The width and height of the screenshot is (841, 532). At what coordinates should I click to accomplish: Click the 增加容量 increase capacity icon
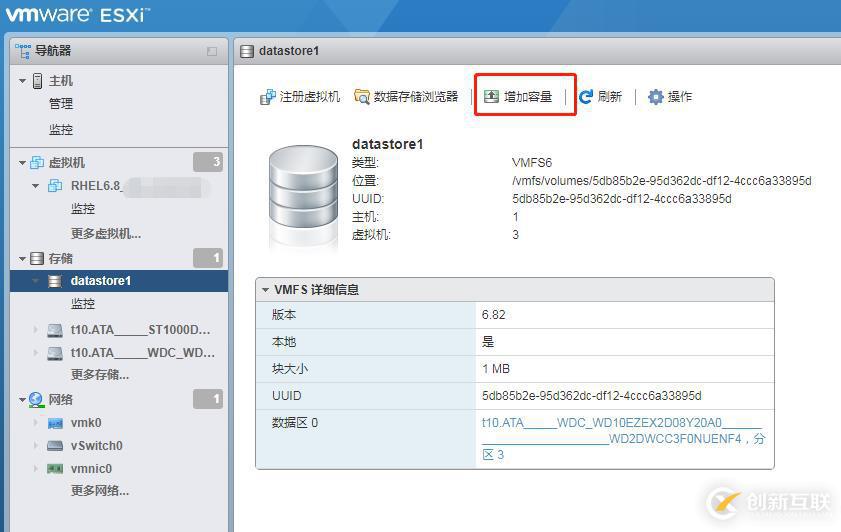point(491,97)
